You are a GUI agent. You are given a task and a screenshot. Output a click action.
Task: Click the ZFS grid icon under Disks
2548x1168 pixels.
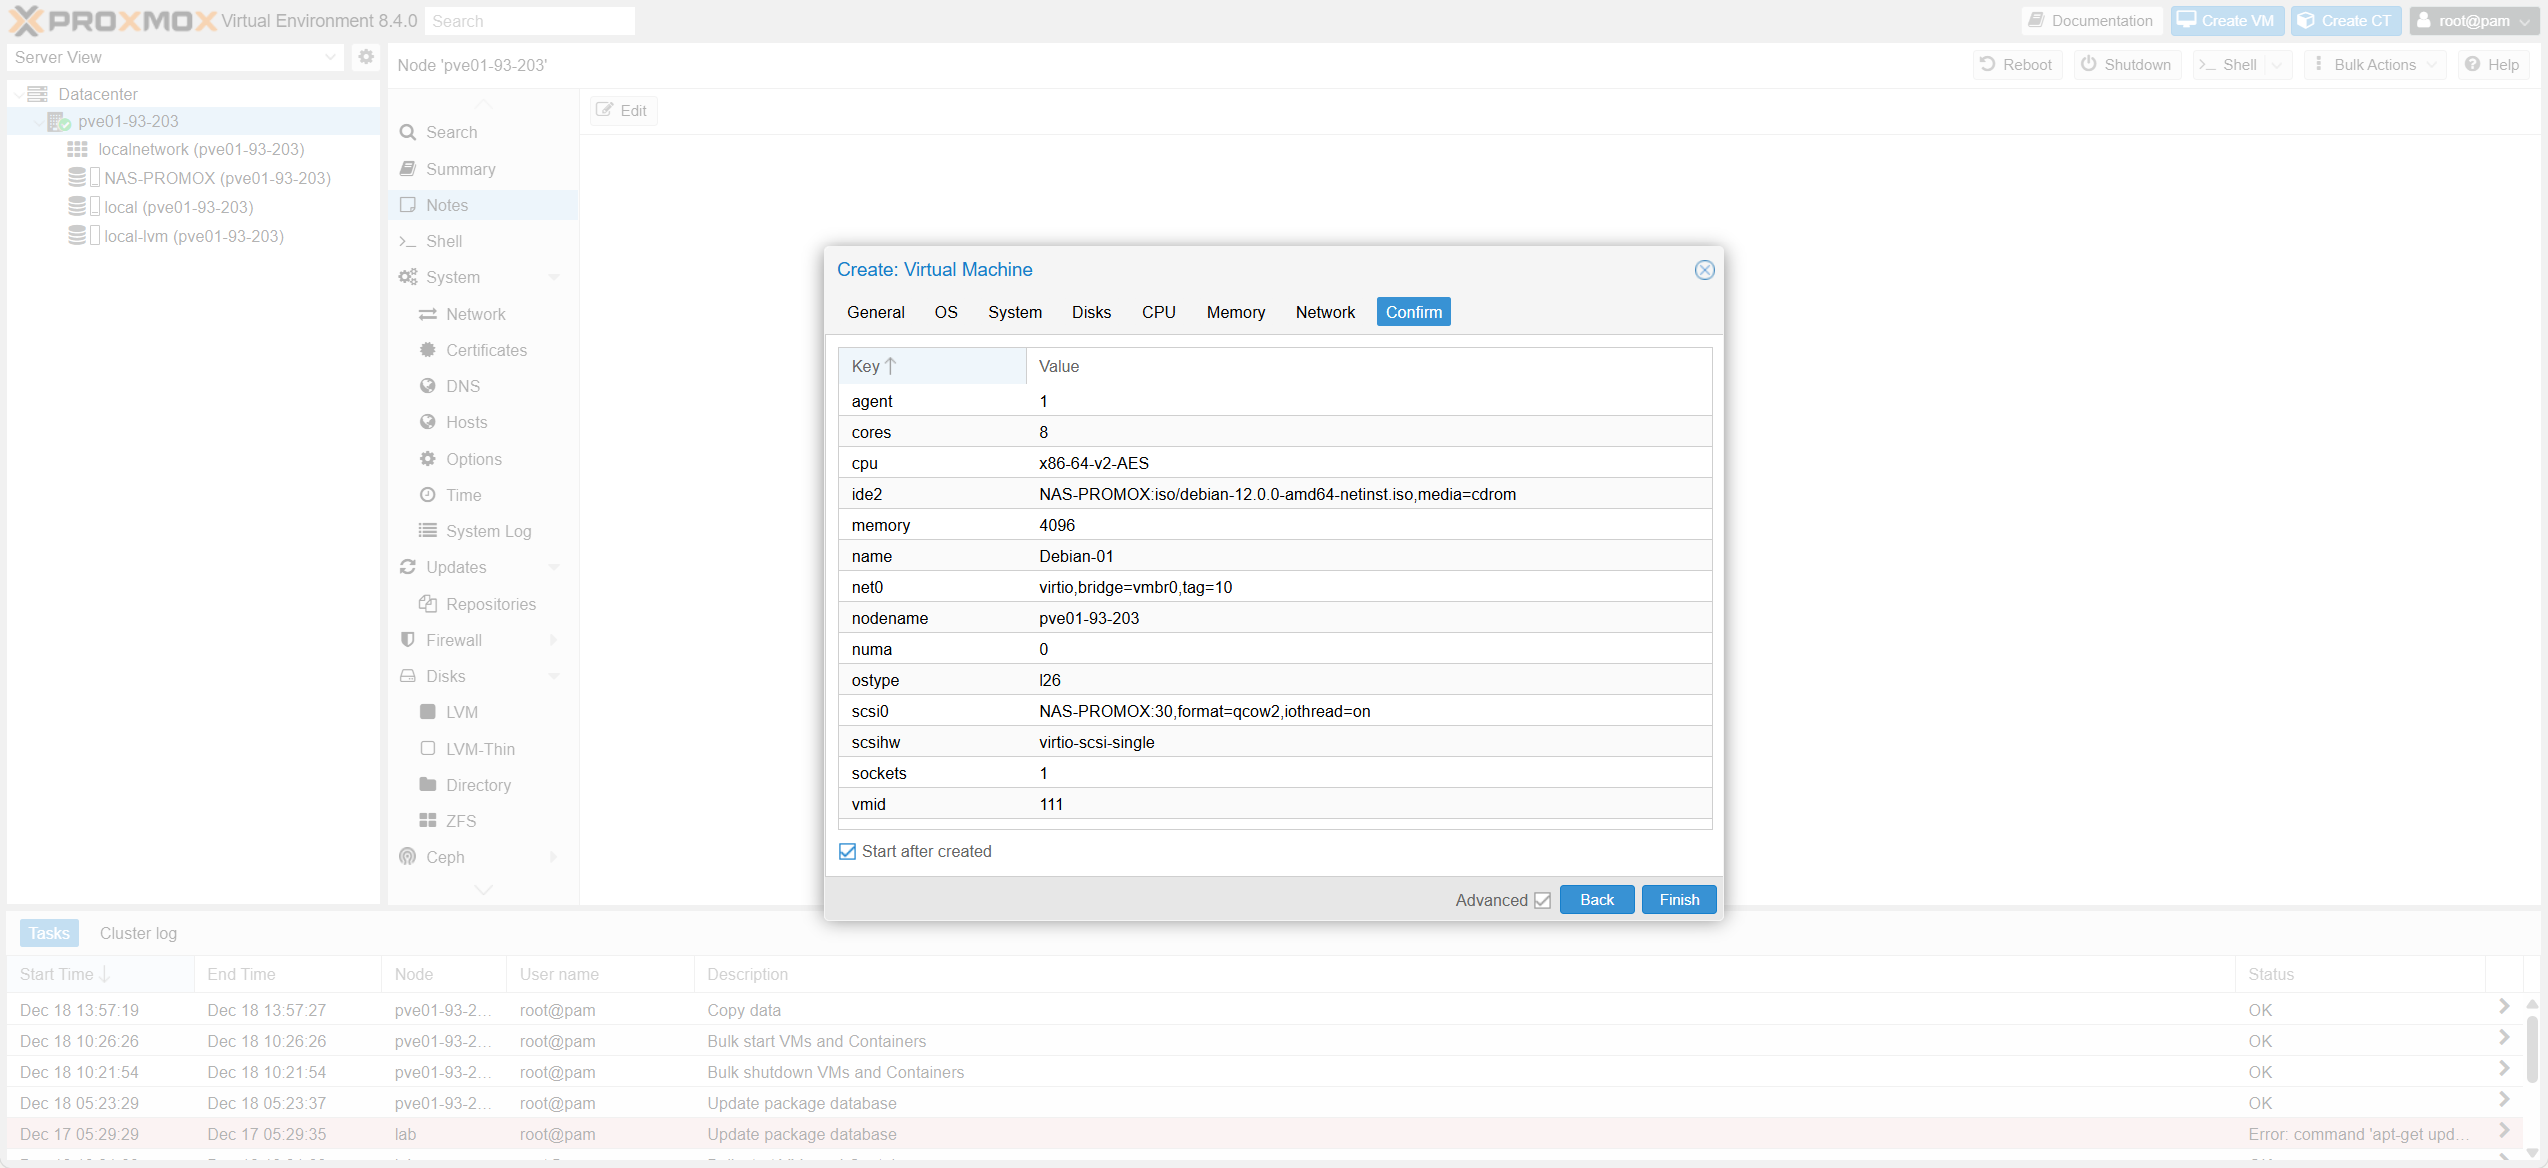tap(428, 821)
